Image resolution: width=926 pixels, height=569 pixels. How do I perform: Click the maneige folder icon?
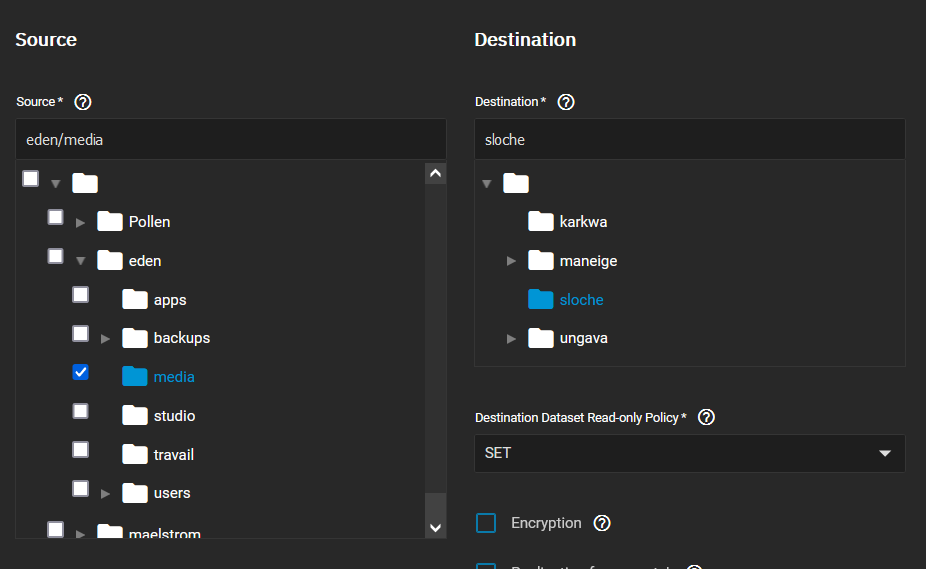[541, 260]
